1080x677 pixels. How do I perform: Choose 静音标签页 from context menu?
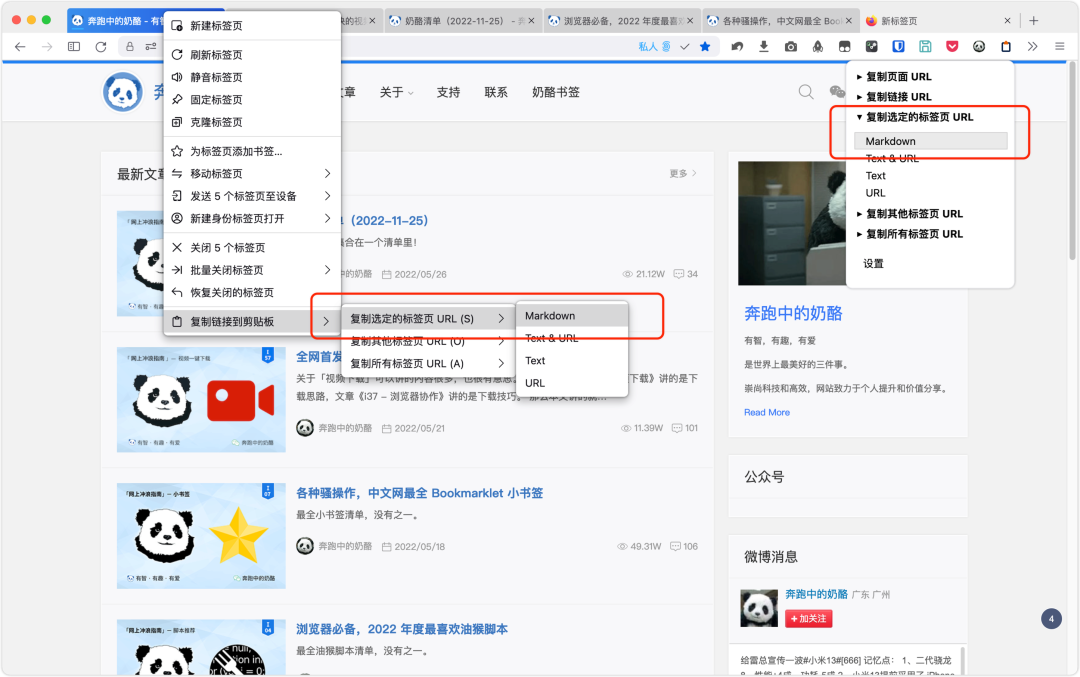[252, 77]
